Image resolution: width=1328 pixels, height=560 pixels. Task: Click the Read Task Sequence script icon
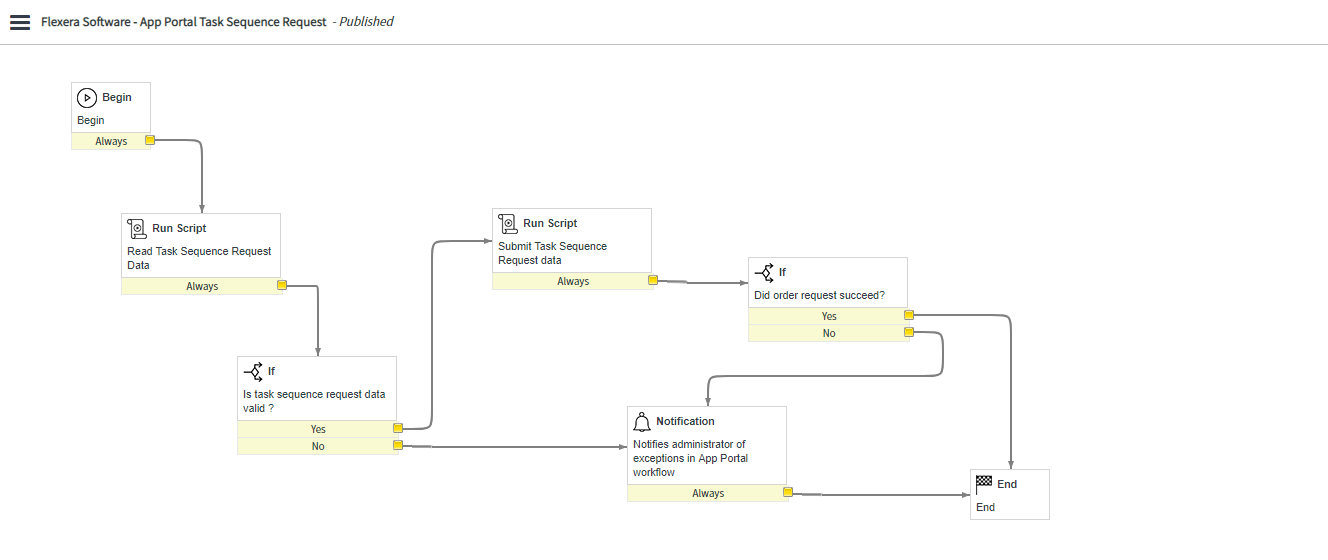pos(137,229)
